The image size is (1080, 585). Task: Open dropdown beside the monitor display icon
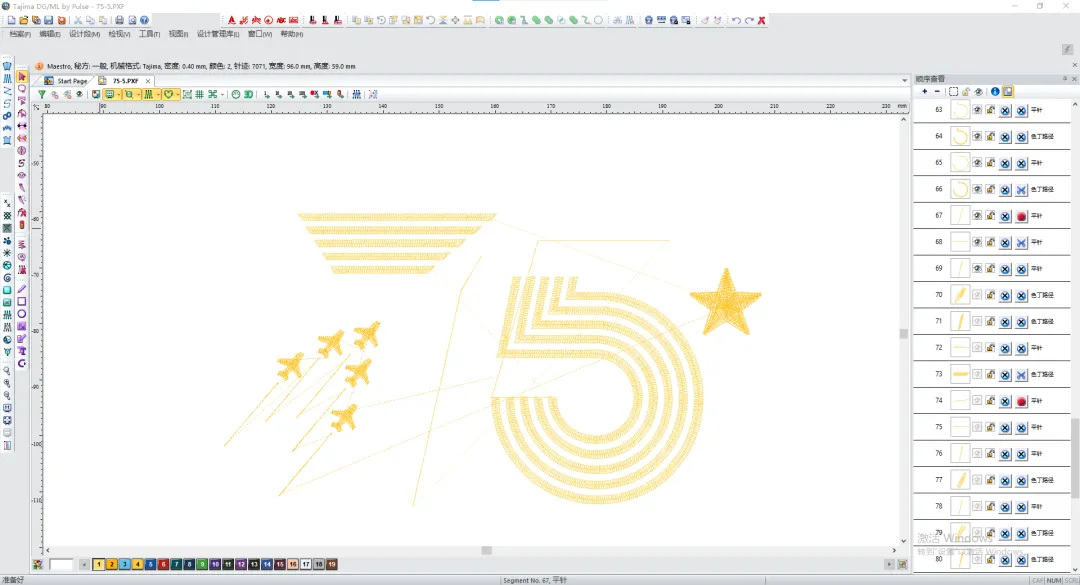point(119,94)
